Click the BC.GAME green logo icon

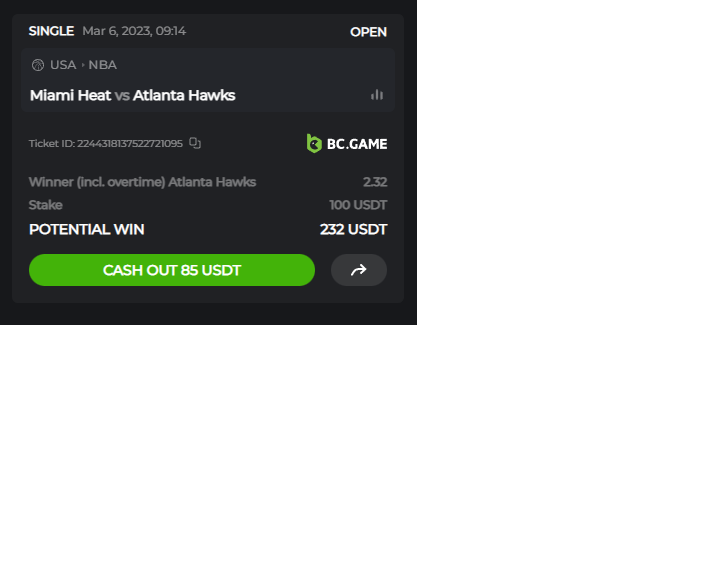point(314,144)
